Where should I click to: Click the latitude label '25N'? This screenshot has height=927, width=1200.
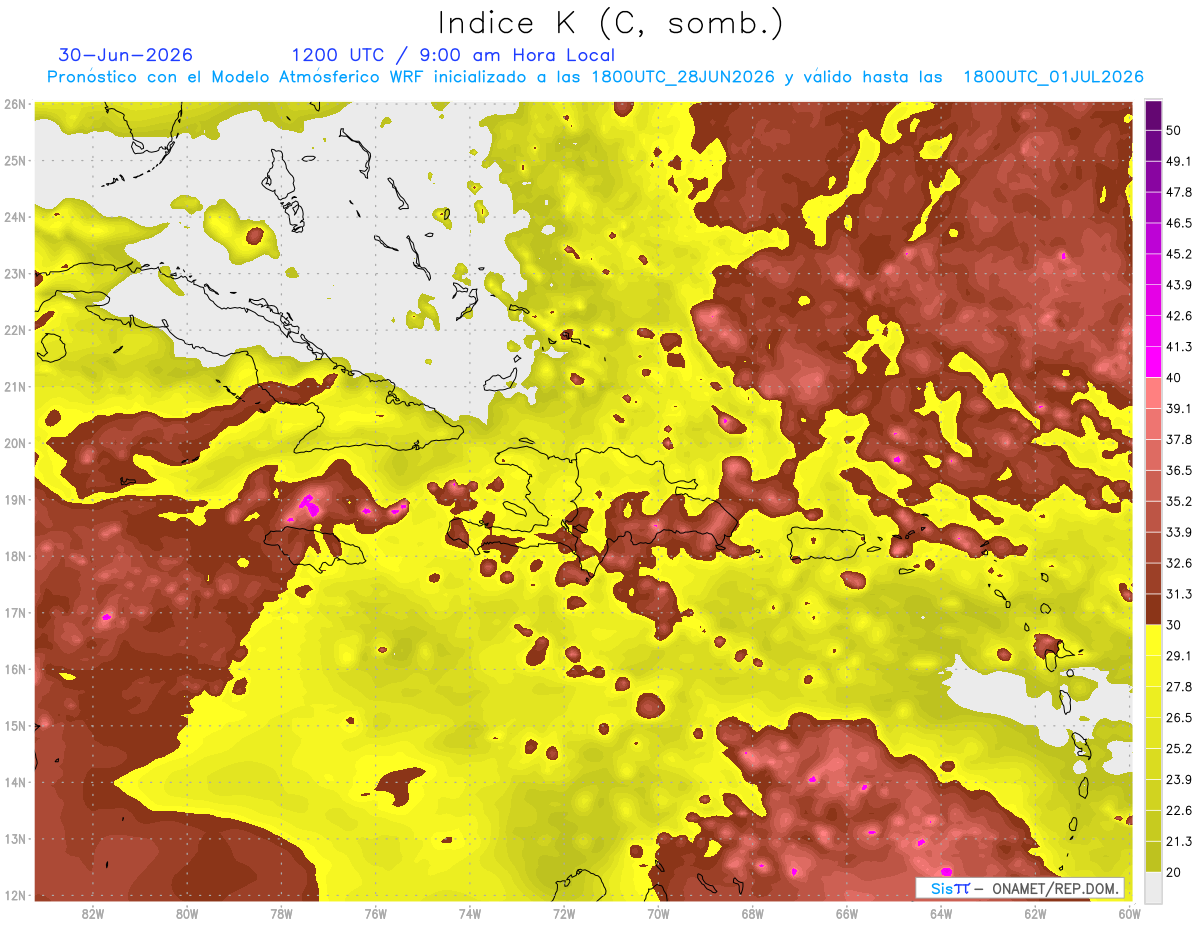(15, 161)
